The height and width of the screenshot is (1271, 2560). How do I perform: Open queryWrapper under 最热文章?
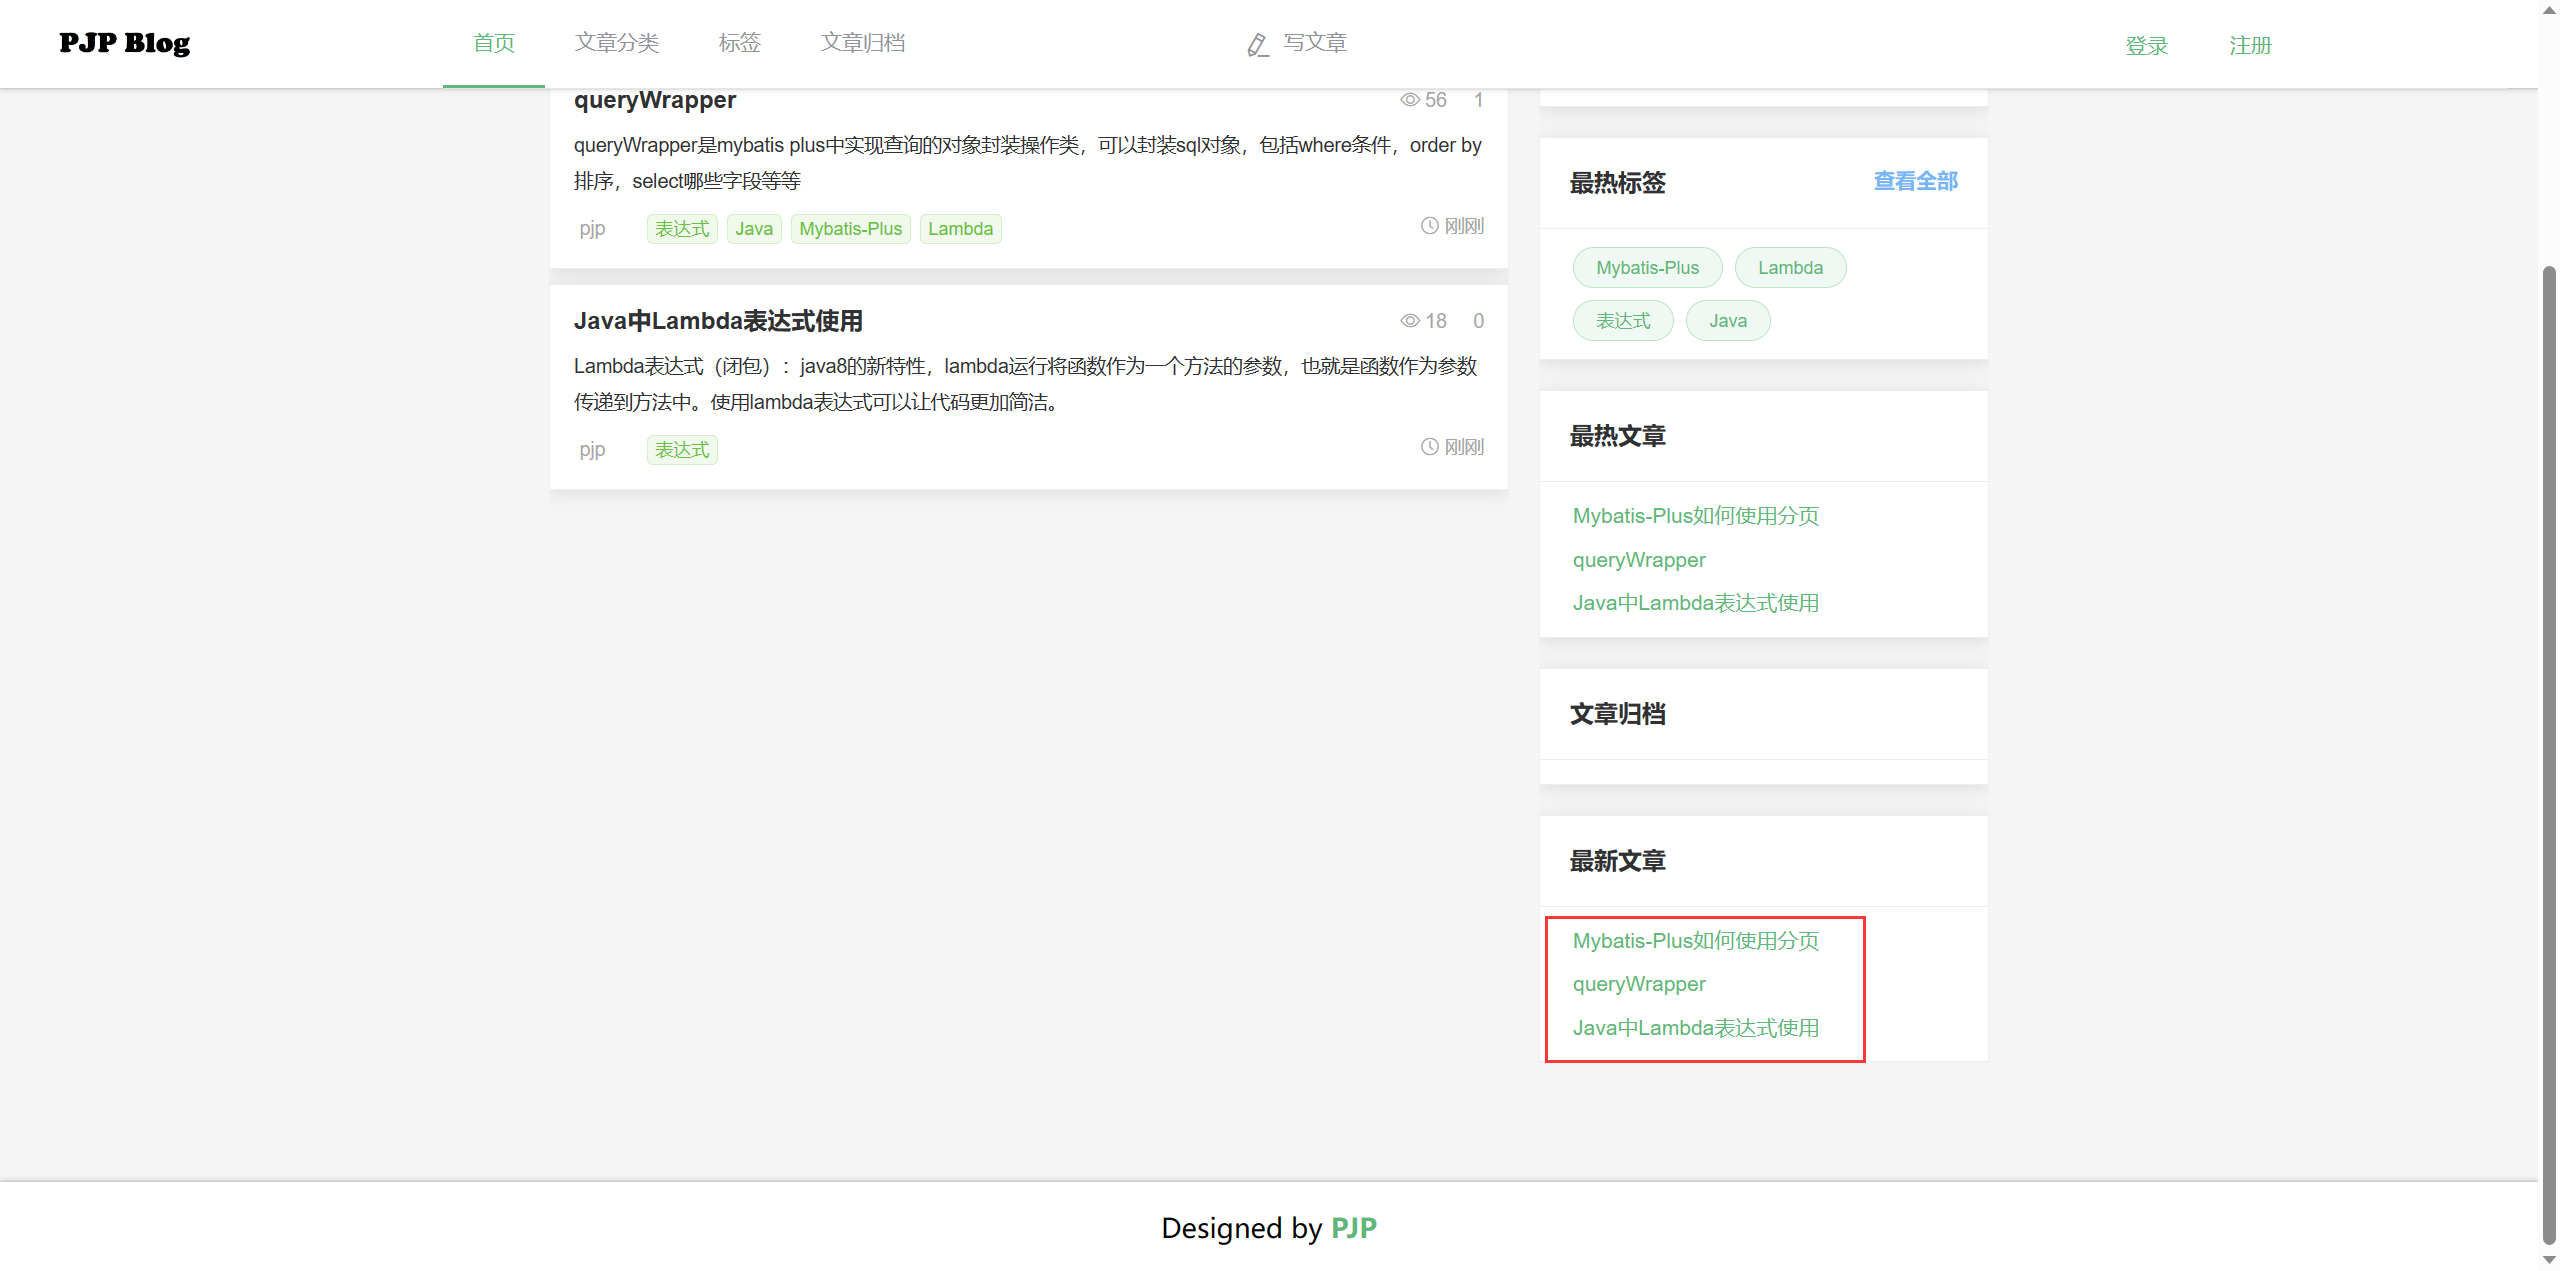[x=1639, y=560]
